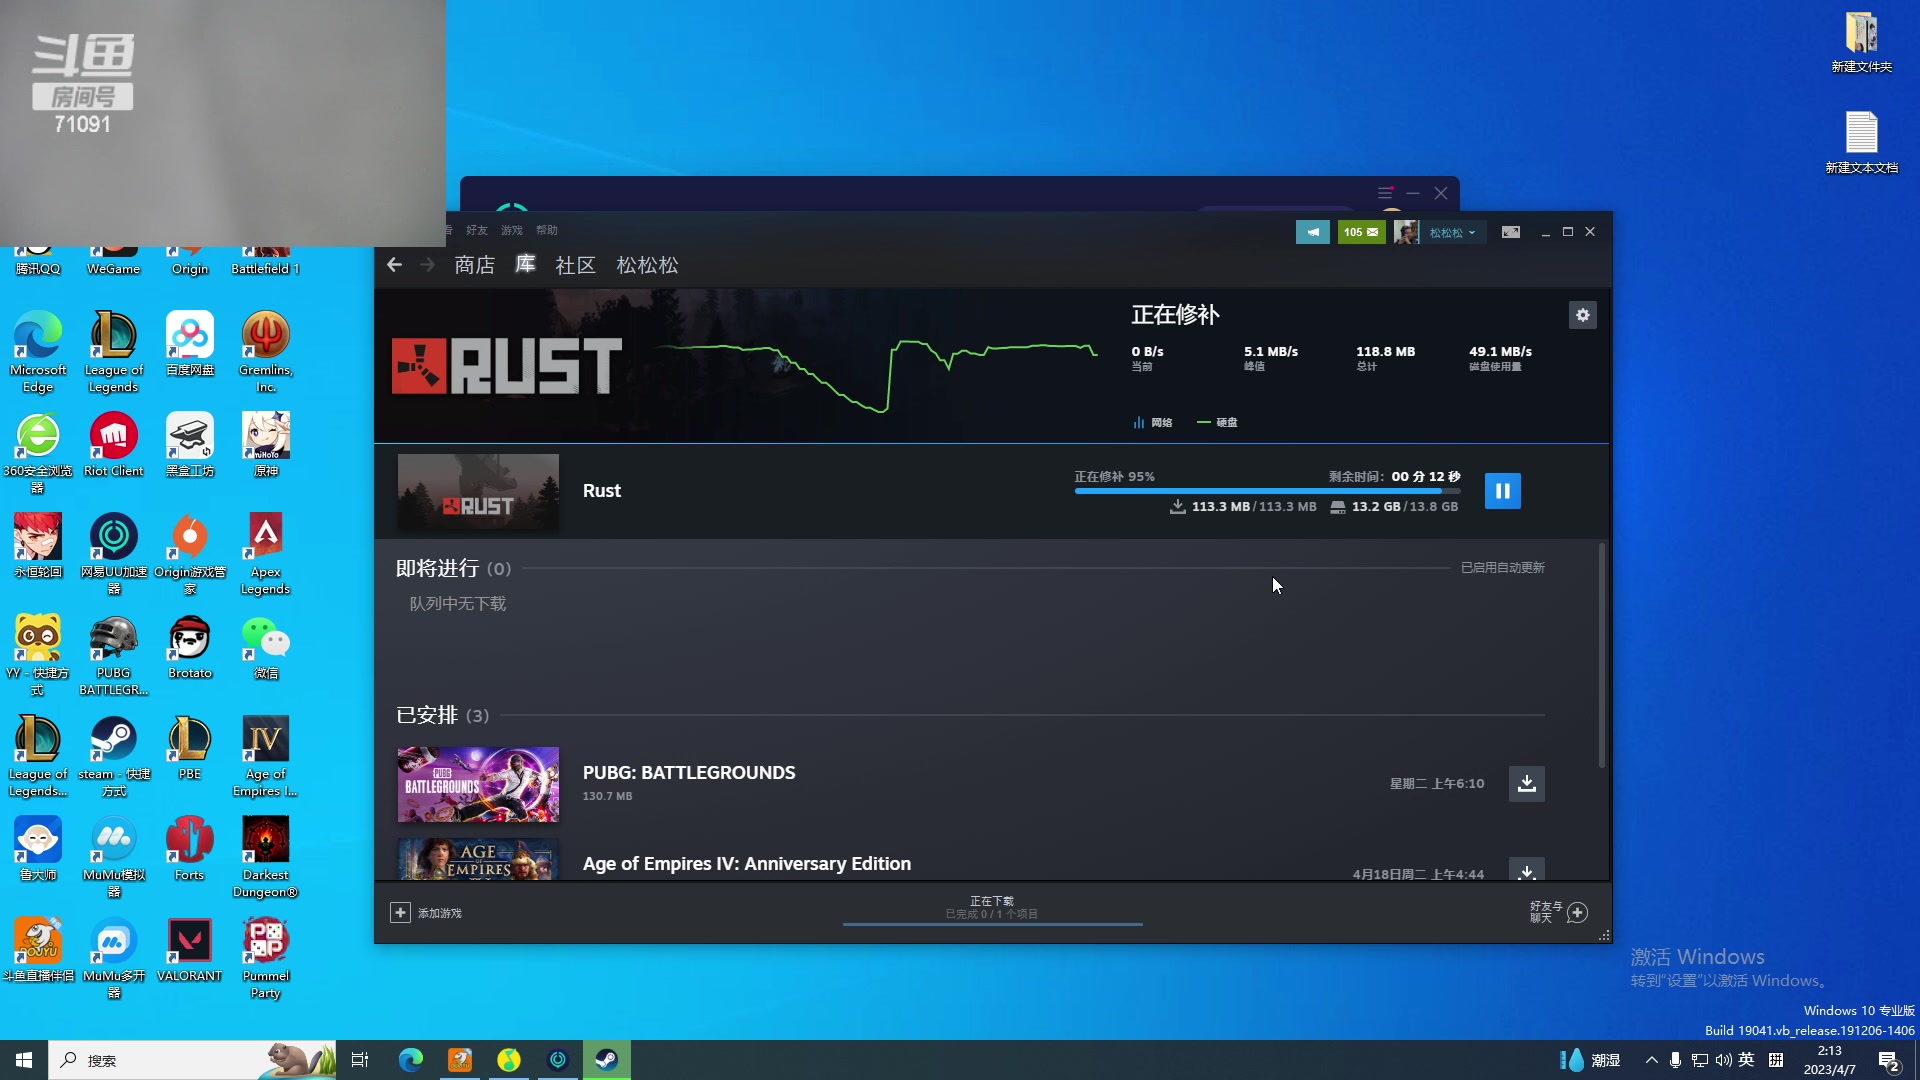Show hidden system tray icons

[1651, 1060]
